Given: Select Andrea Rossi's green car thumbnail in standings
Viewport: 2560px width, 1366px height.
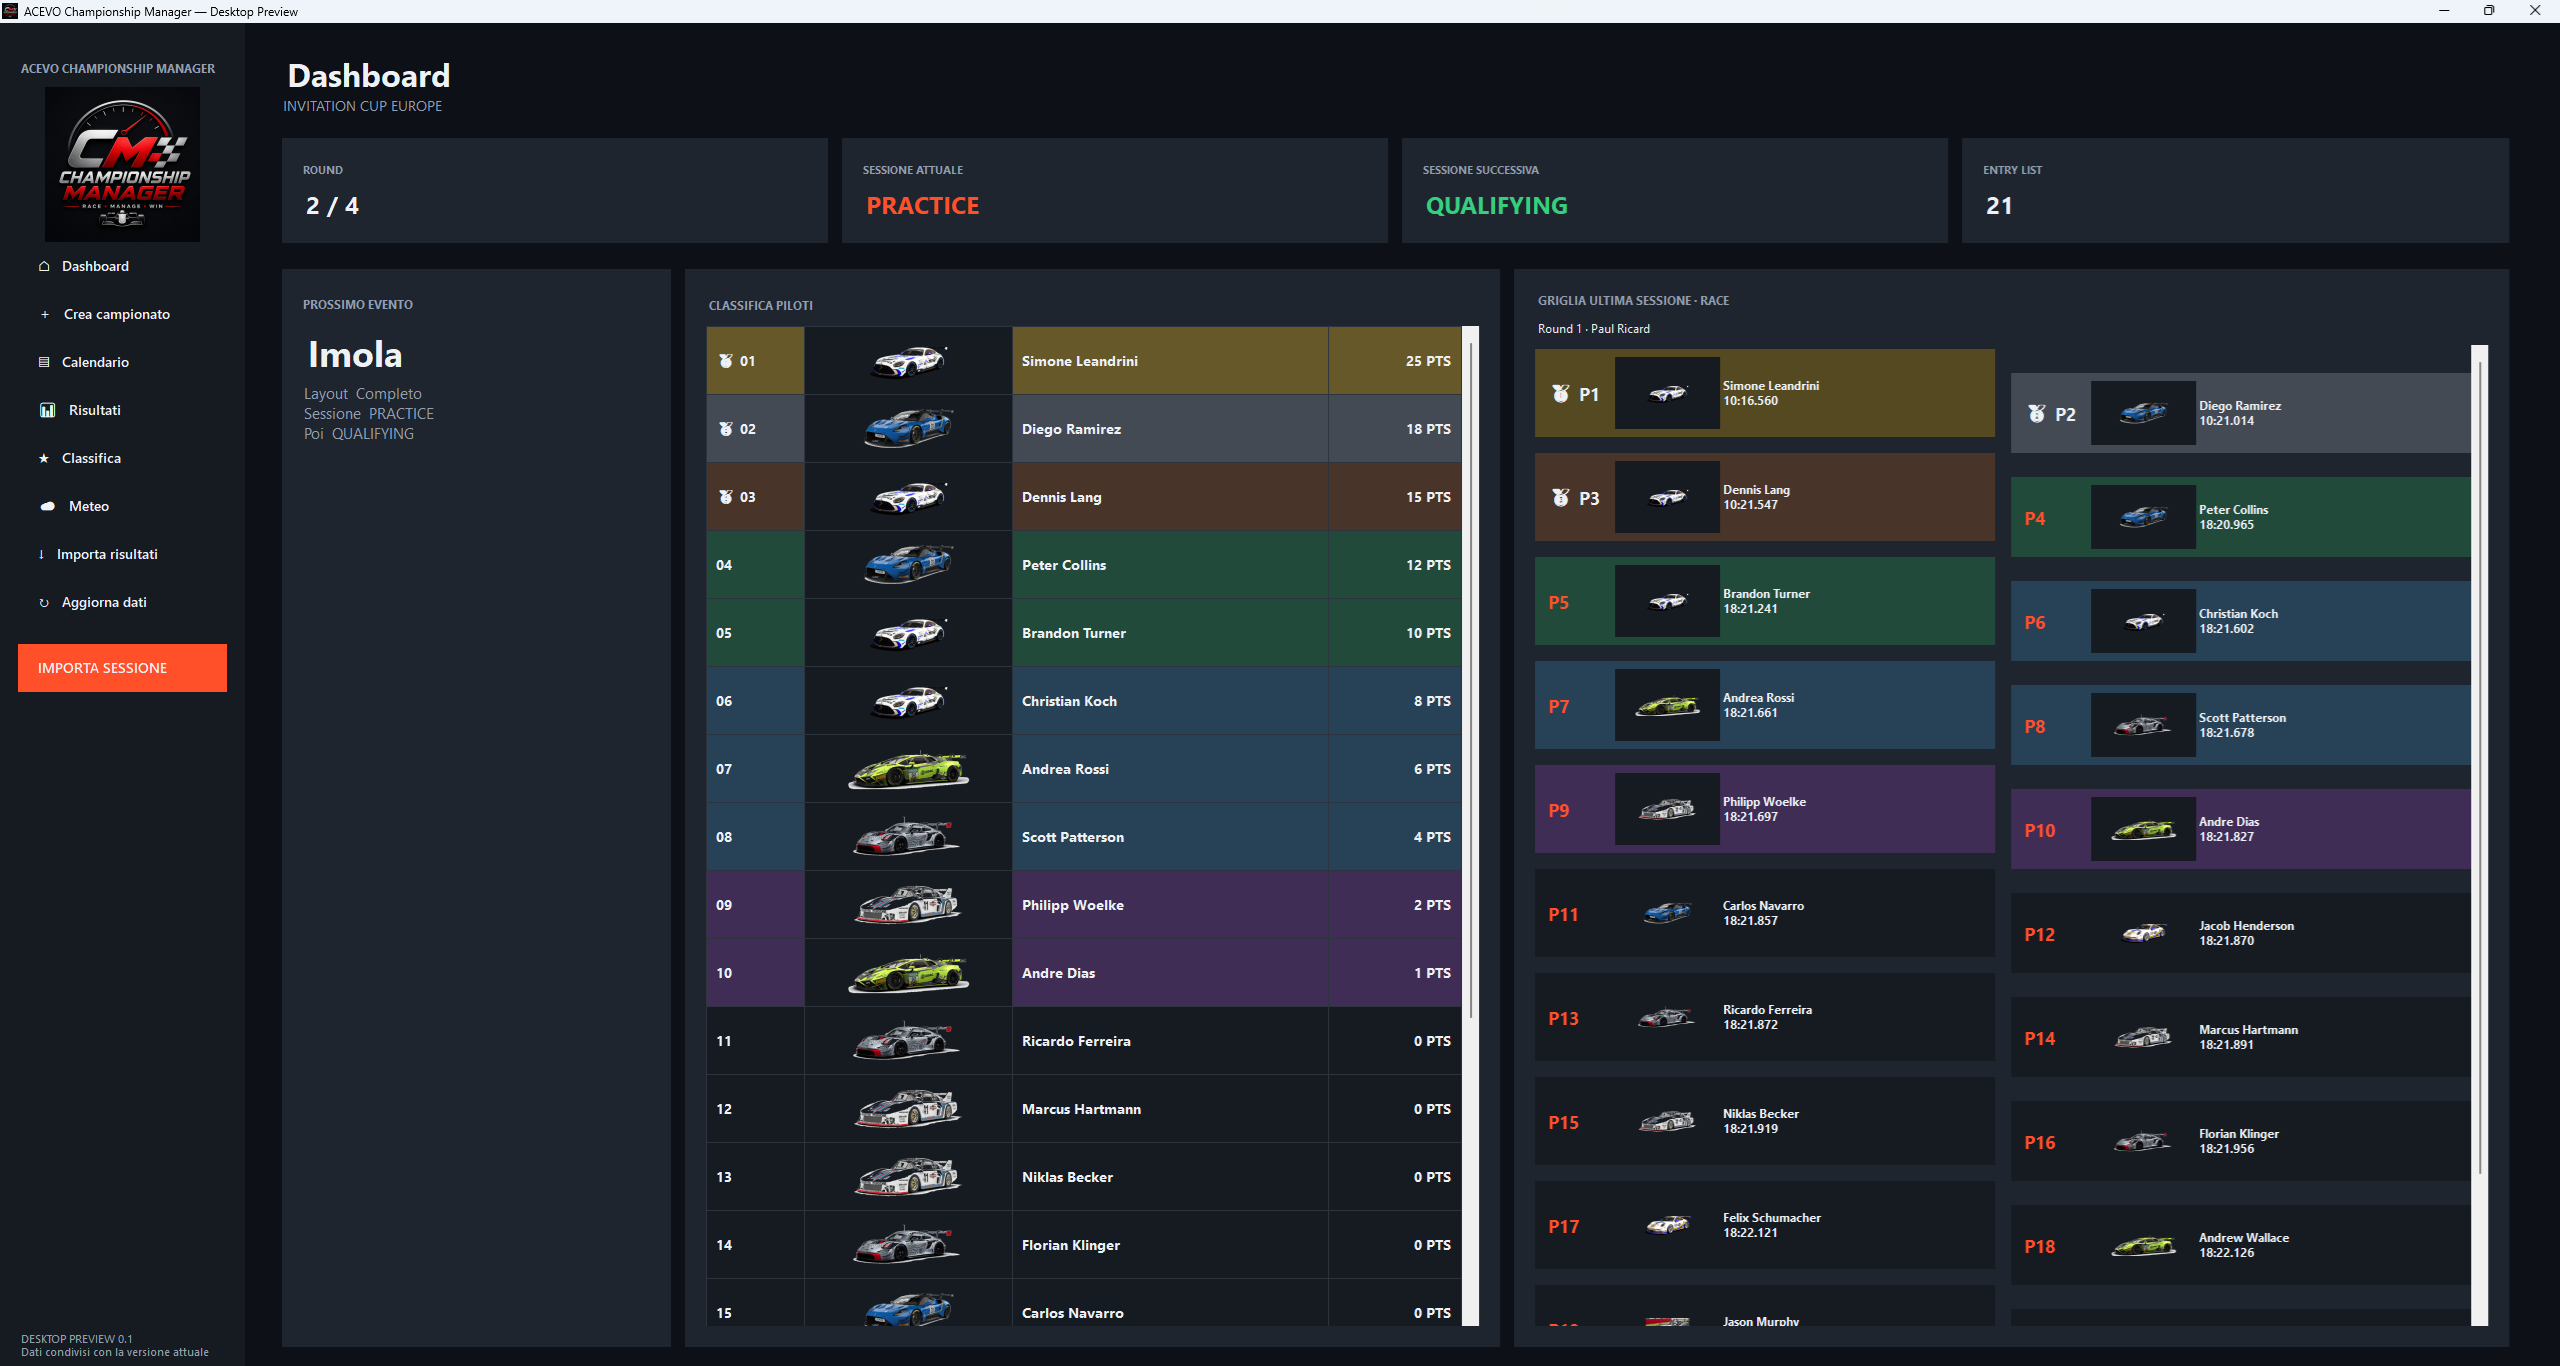Looking at the screenshot, I should tap(908, 769).
